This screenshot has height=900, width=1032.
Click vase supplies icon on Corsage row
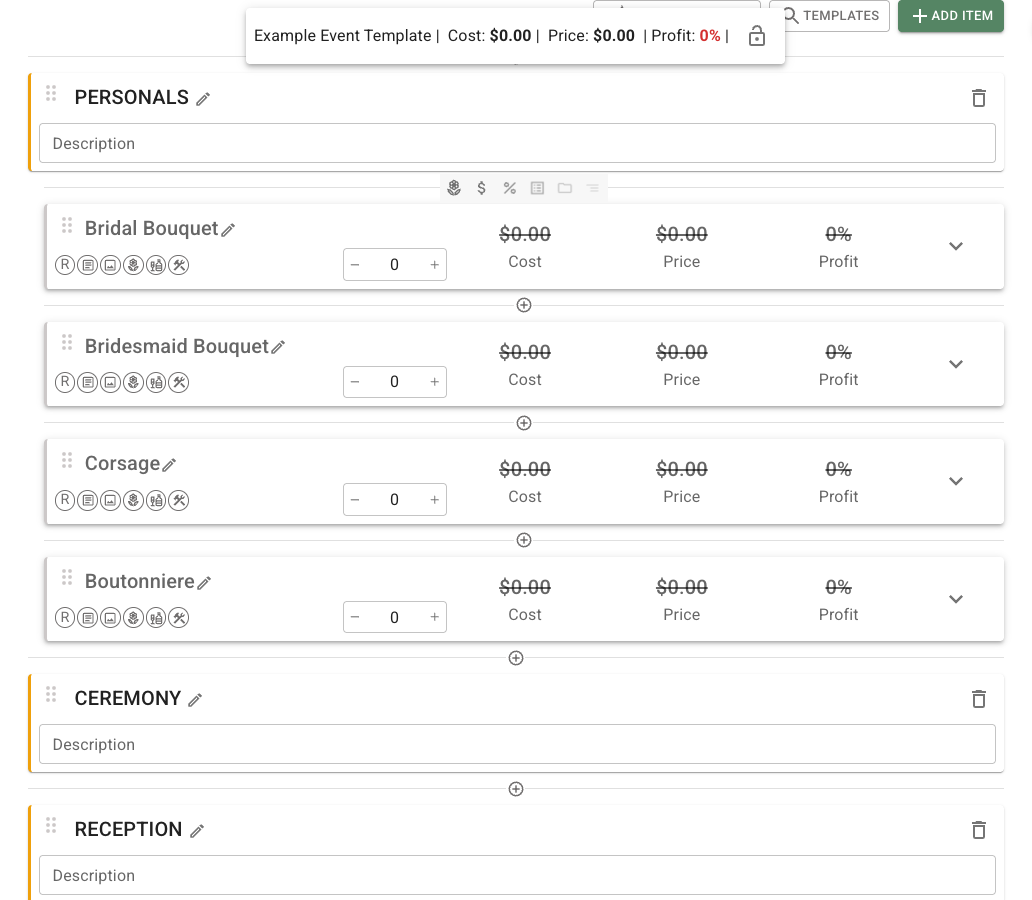156,500
